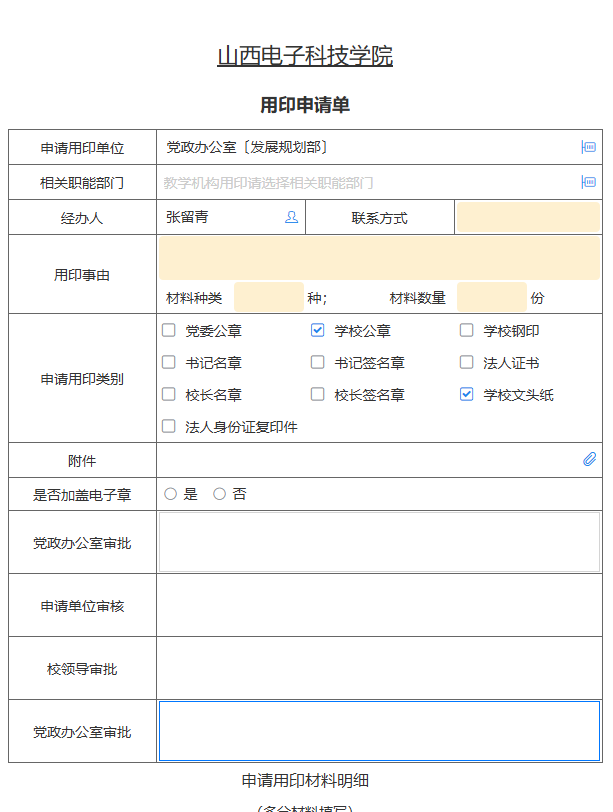
Task: Click the paperclip attachment icon
Action: point(590,459)
